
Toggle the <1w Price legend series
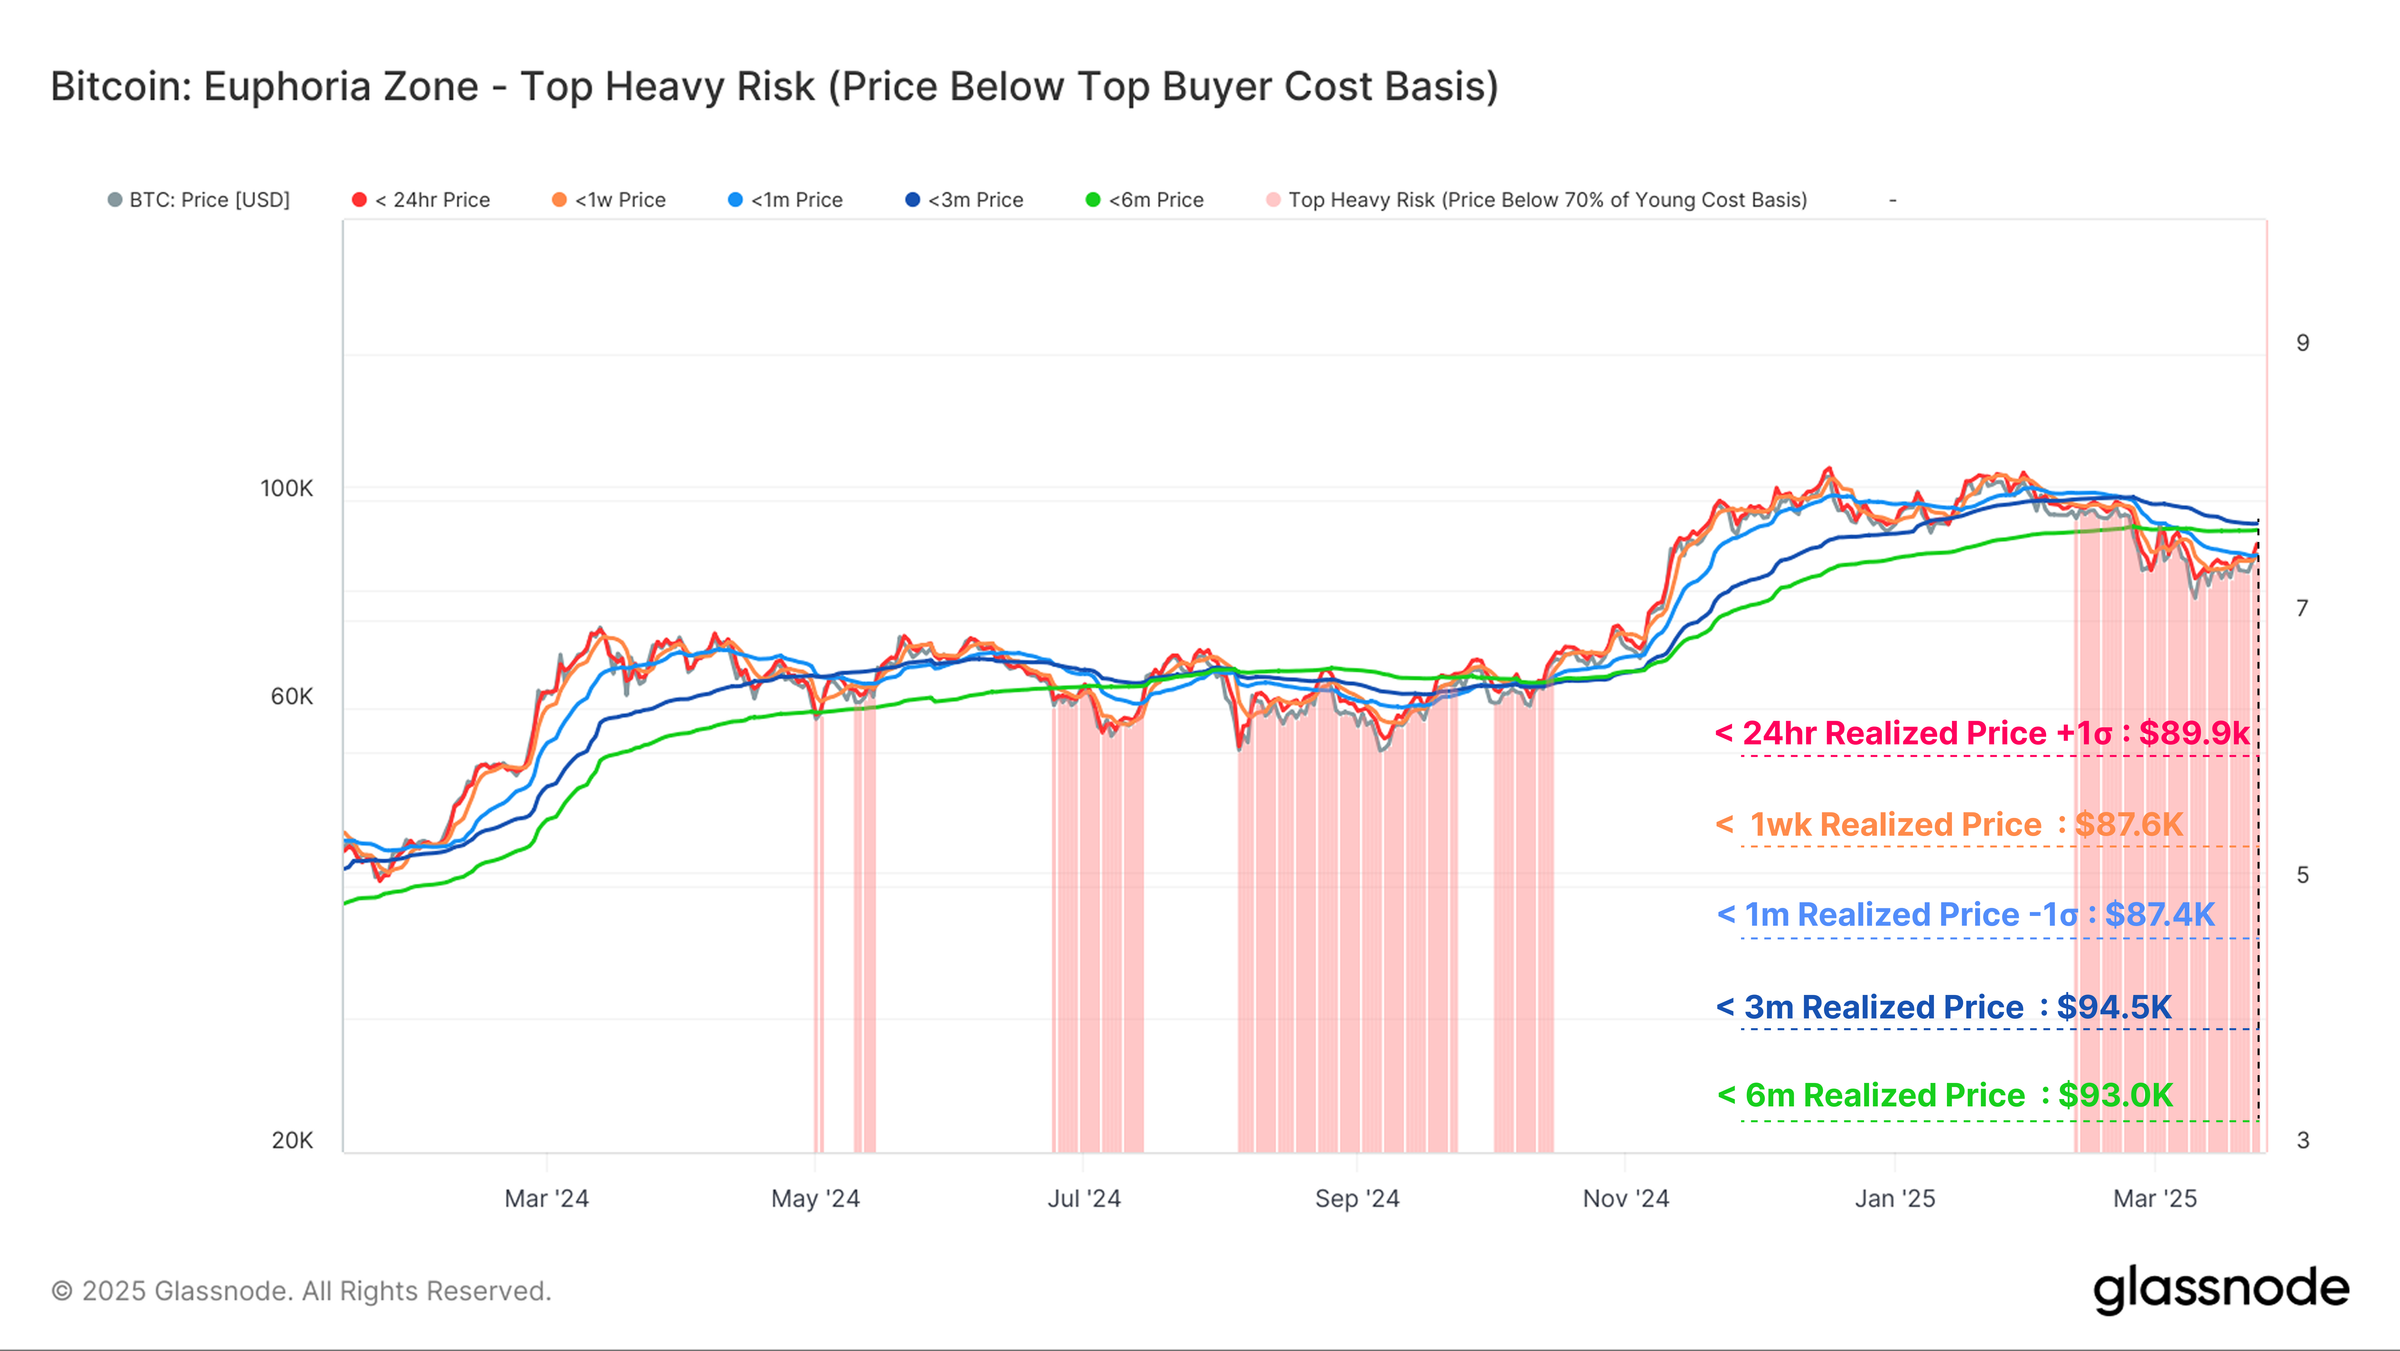pyautogui.click(x=609, y=200)
